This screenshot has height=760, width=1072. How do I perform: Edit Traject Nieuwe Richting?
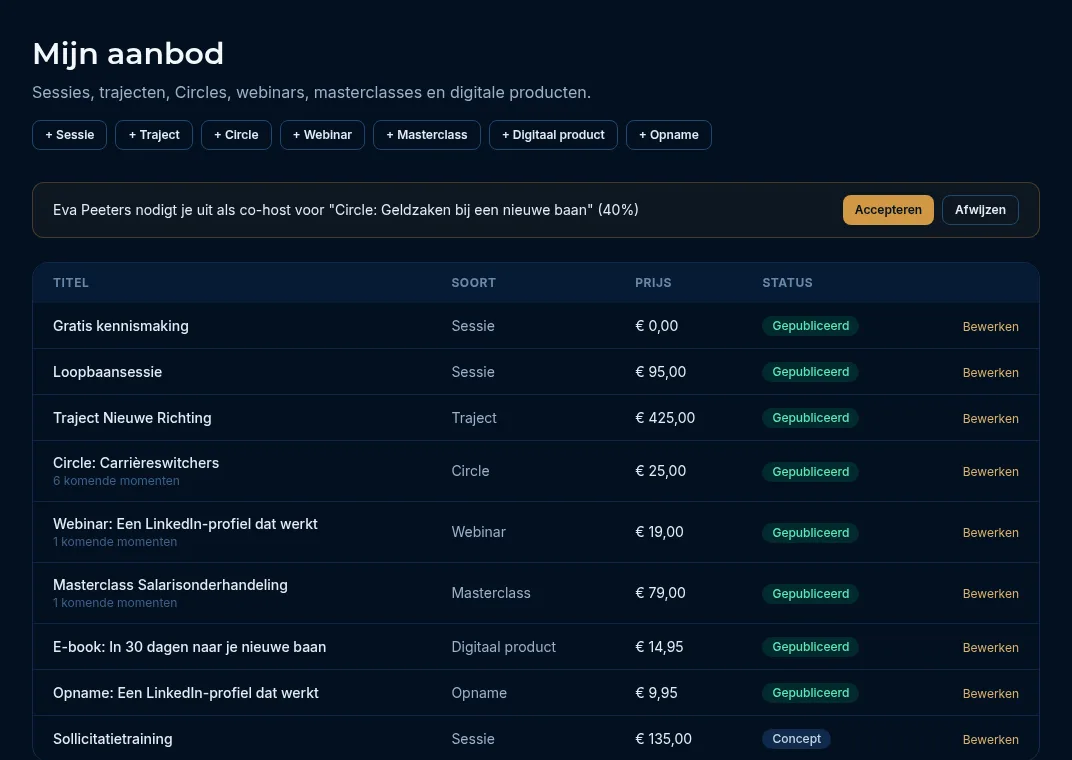click(991, 418)
